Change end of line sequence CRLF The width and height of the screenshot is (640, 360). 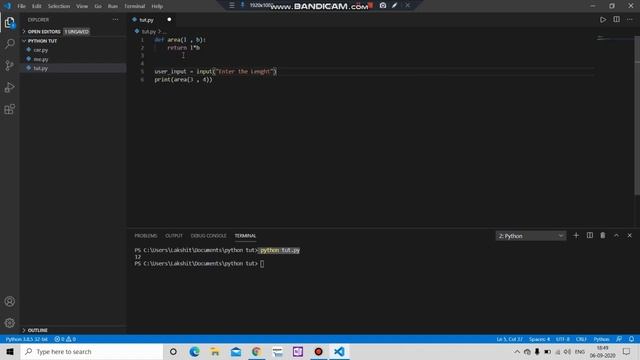(581, 339)
